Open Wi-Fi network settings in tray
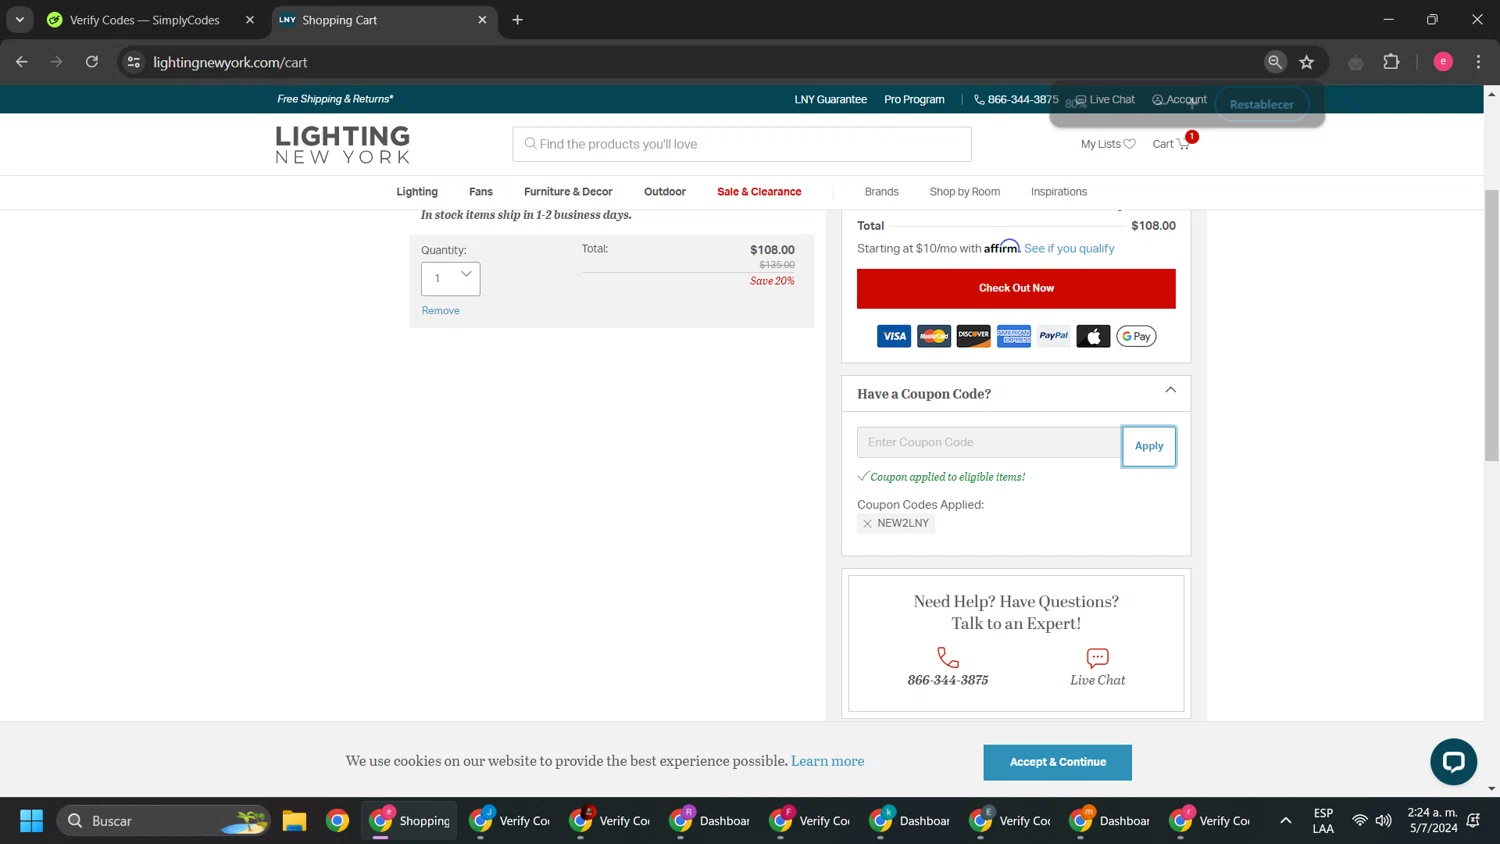Viewport: 1500px width, 844px height. (x=1359, y=821)
